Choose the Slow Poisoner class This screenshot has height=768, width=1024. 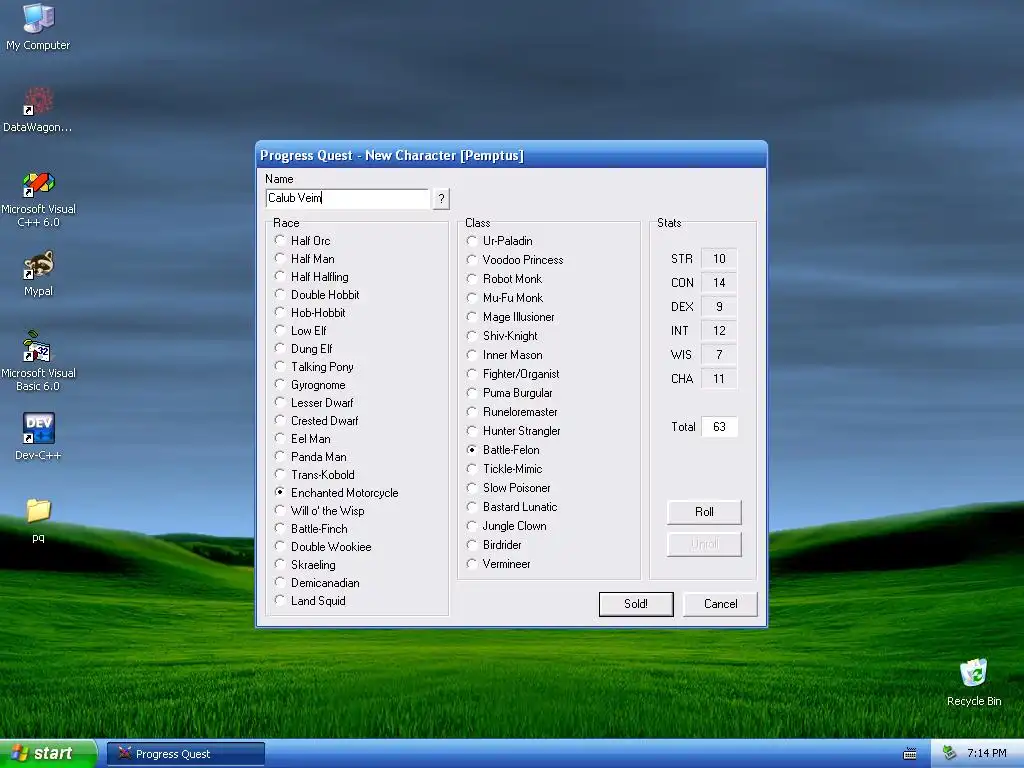(509, 487)
